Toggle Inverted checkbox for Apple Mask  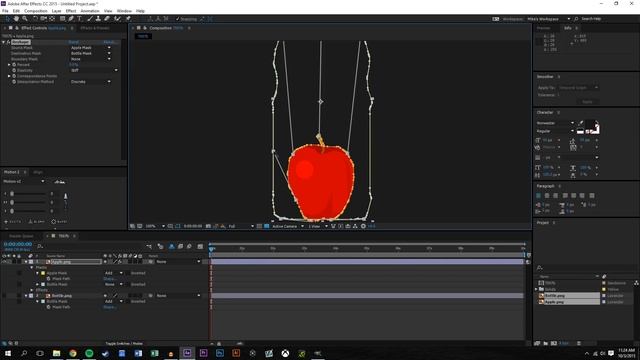click(x=127, y=273)
